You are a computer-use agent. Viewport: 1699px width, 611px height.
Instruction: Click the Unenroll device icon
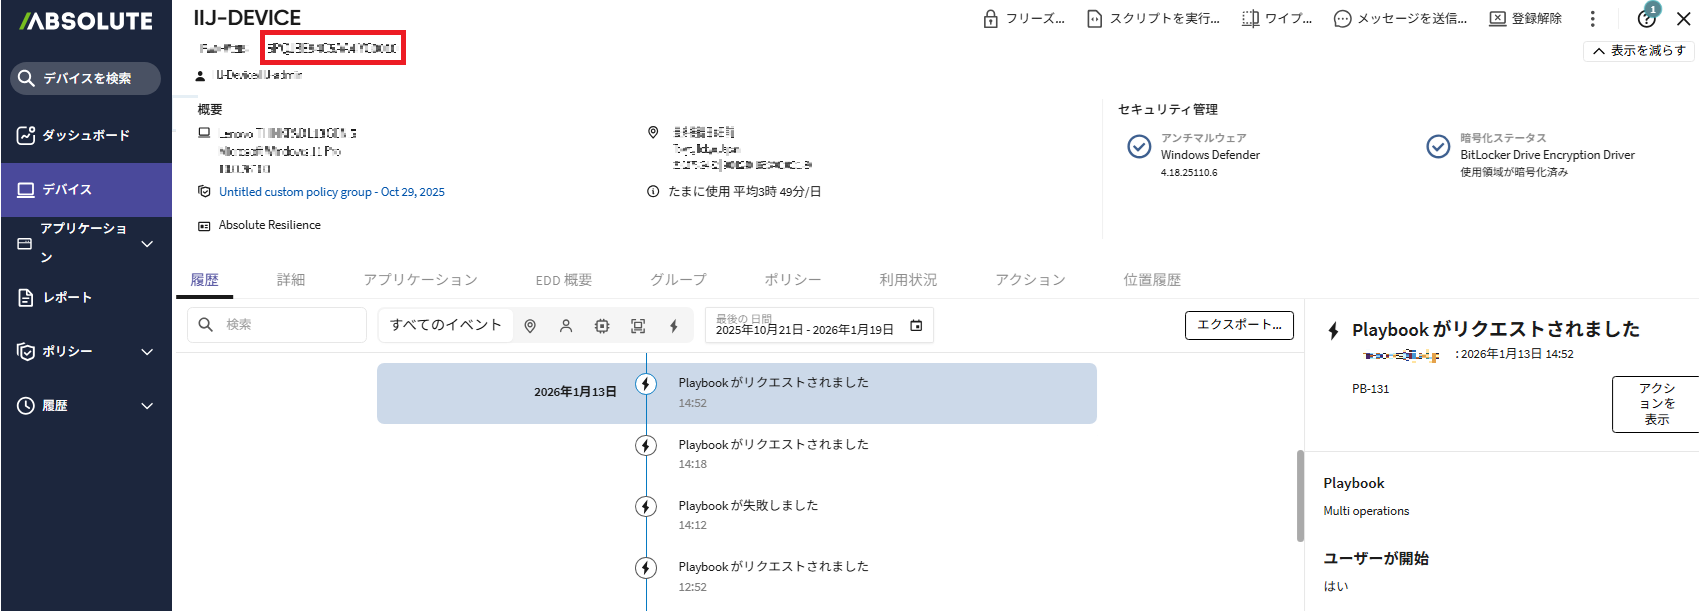click(1497, 19)
